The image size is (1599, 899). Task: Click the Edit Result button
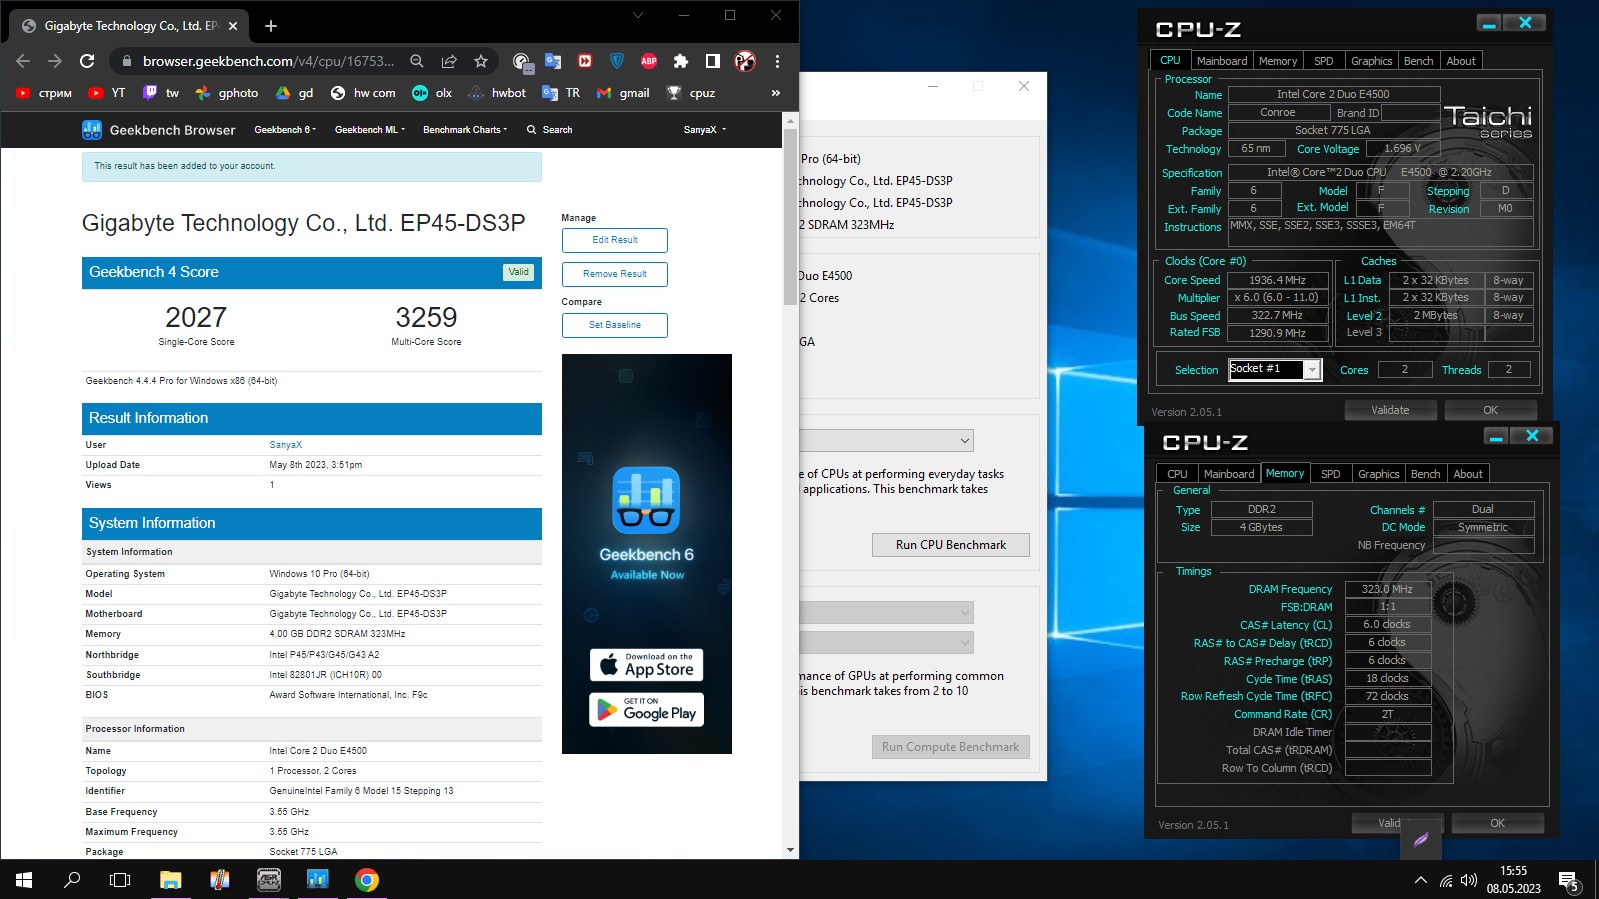click(615, 240)
